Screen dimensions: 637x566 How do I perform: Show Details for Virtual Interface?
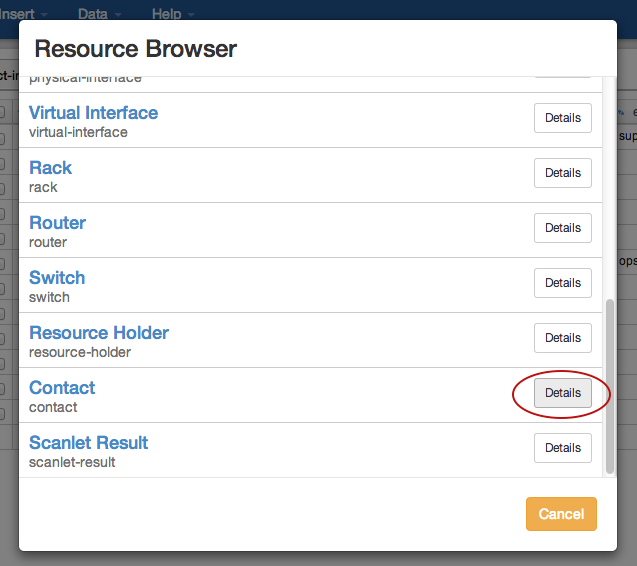tap(562, 118)
